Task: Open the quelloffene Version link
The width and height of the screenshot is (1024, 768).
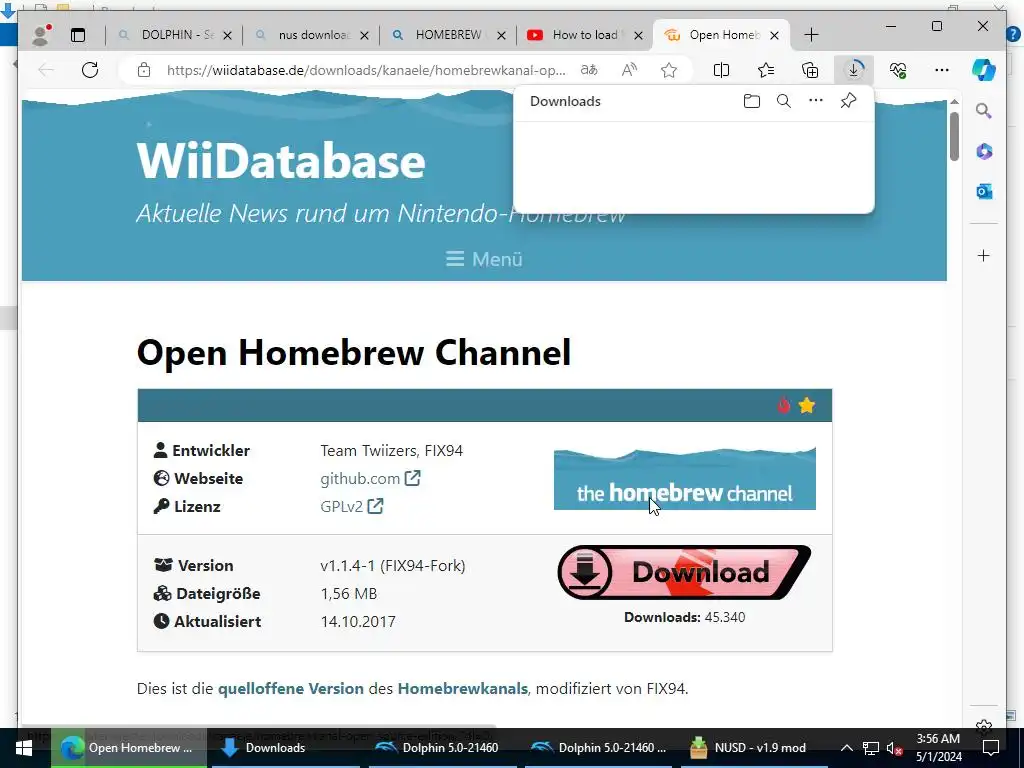Action: coord(291,688)
